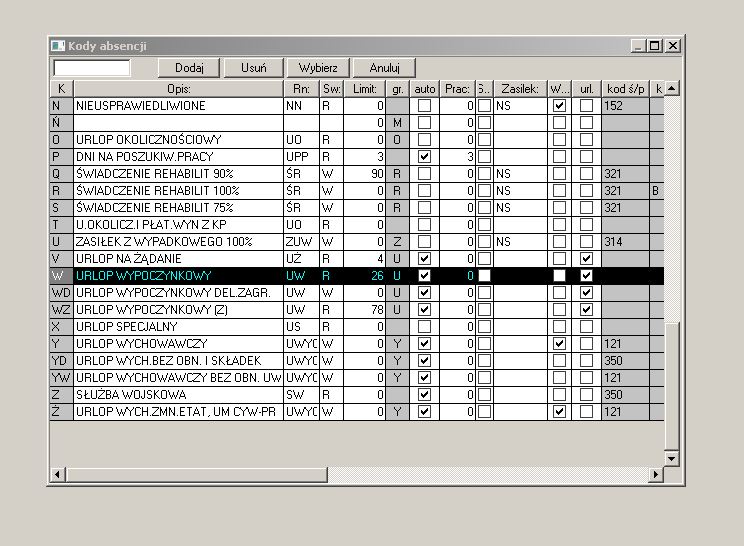Viewport: 744px width, 546px height.
Task: Uncheck url. checkbox for URLOP NA ŻĄDANIE
Action: (587, 259)
